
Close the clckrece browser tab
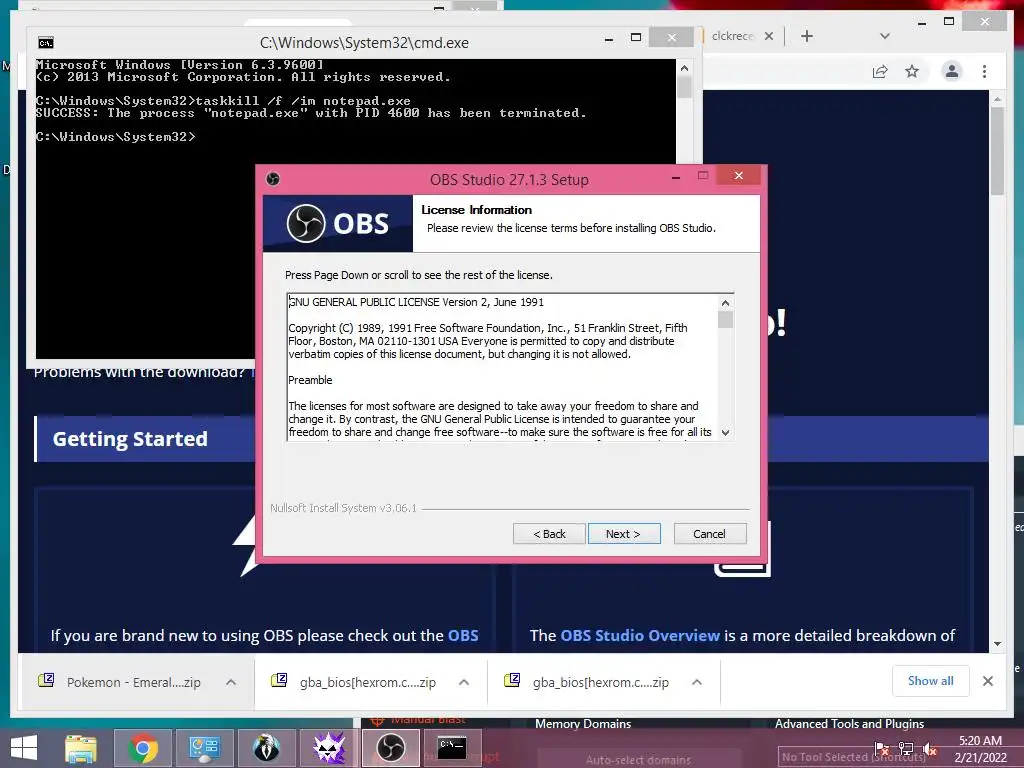click(x=769, y=36)
